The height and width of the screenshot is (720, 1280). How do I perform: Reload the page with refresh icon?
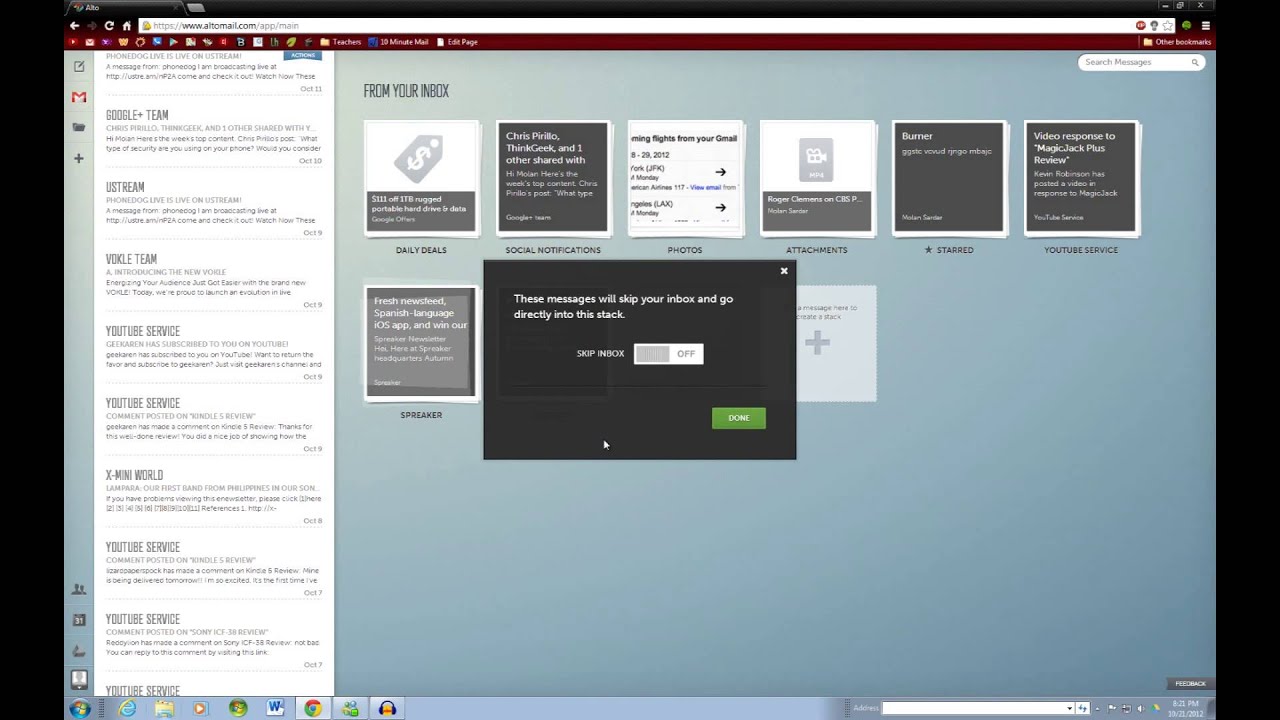pyautogui.click(x=109, y=25)
